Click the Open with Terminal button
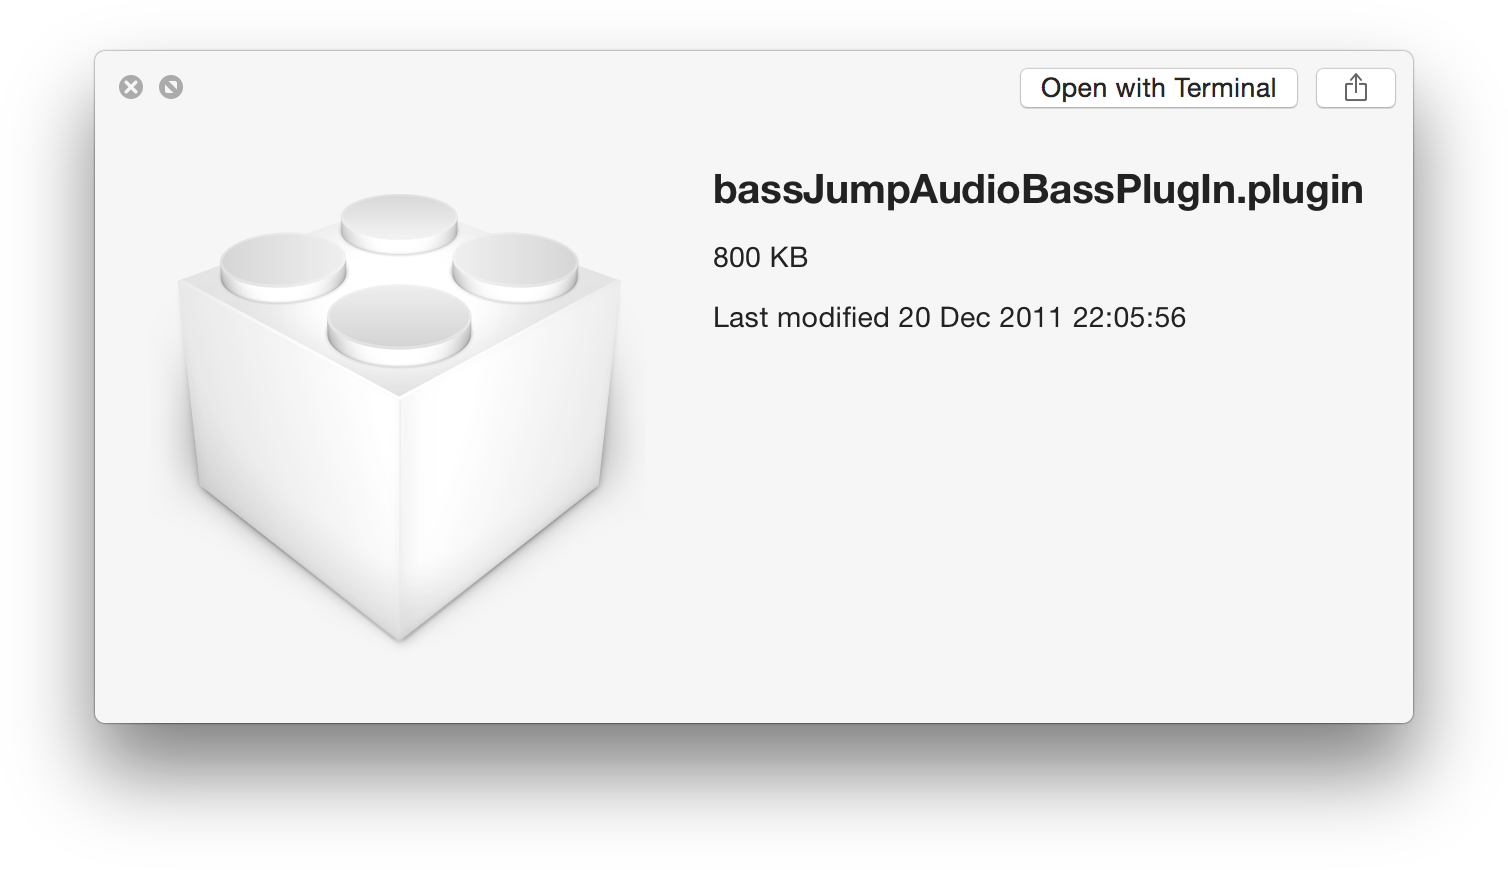 click(x=1158, y=88)
